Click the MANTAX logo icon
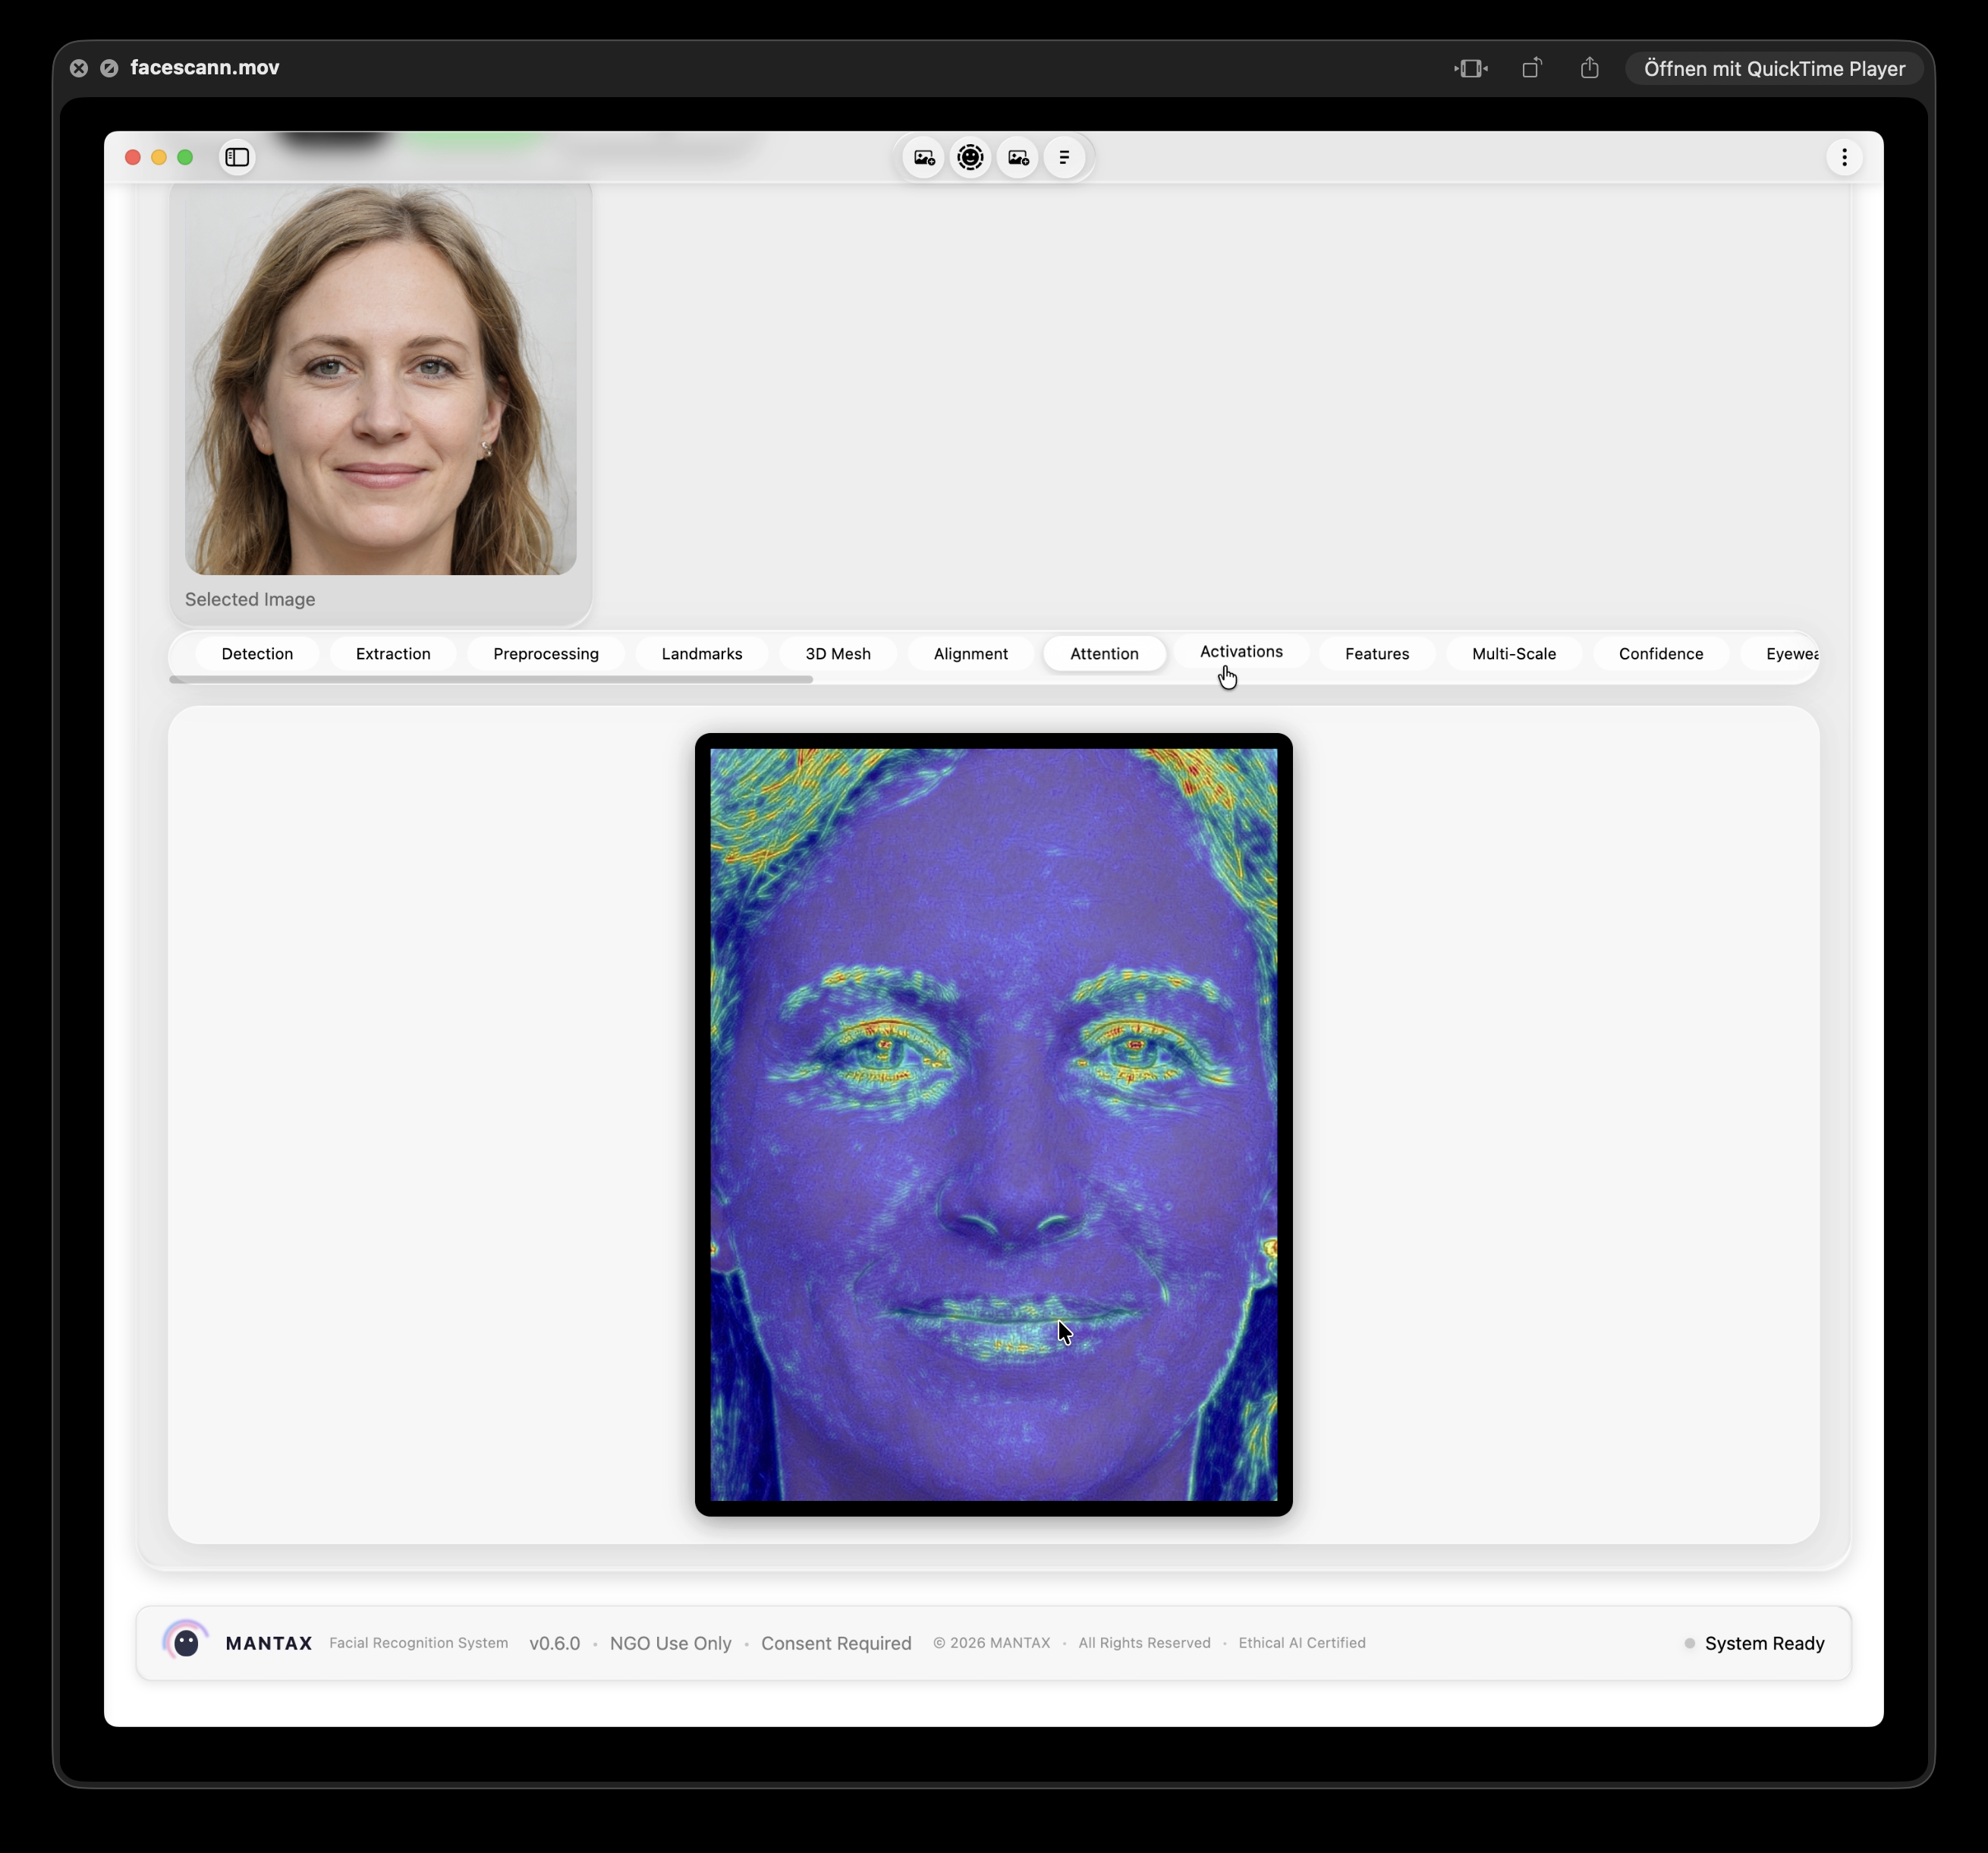Image resolution: width=1988 pixels, height=1853 pixels. point(186,1642)
